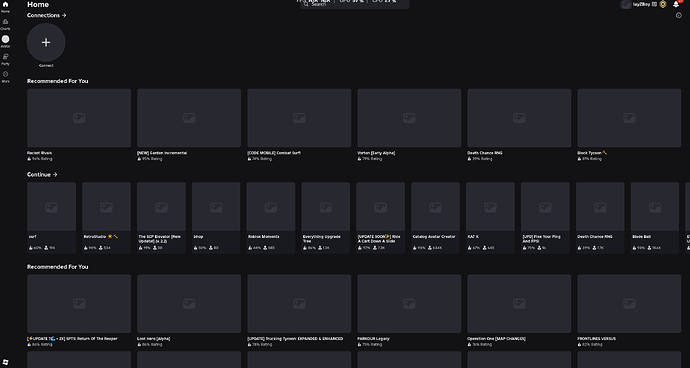Image resolution: width=690 pixels, height=368 pixels.
Task: Click the circular arrow icon below notifications
Action: coord(679,15)
